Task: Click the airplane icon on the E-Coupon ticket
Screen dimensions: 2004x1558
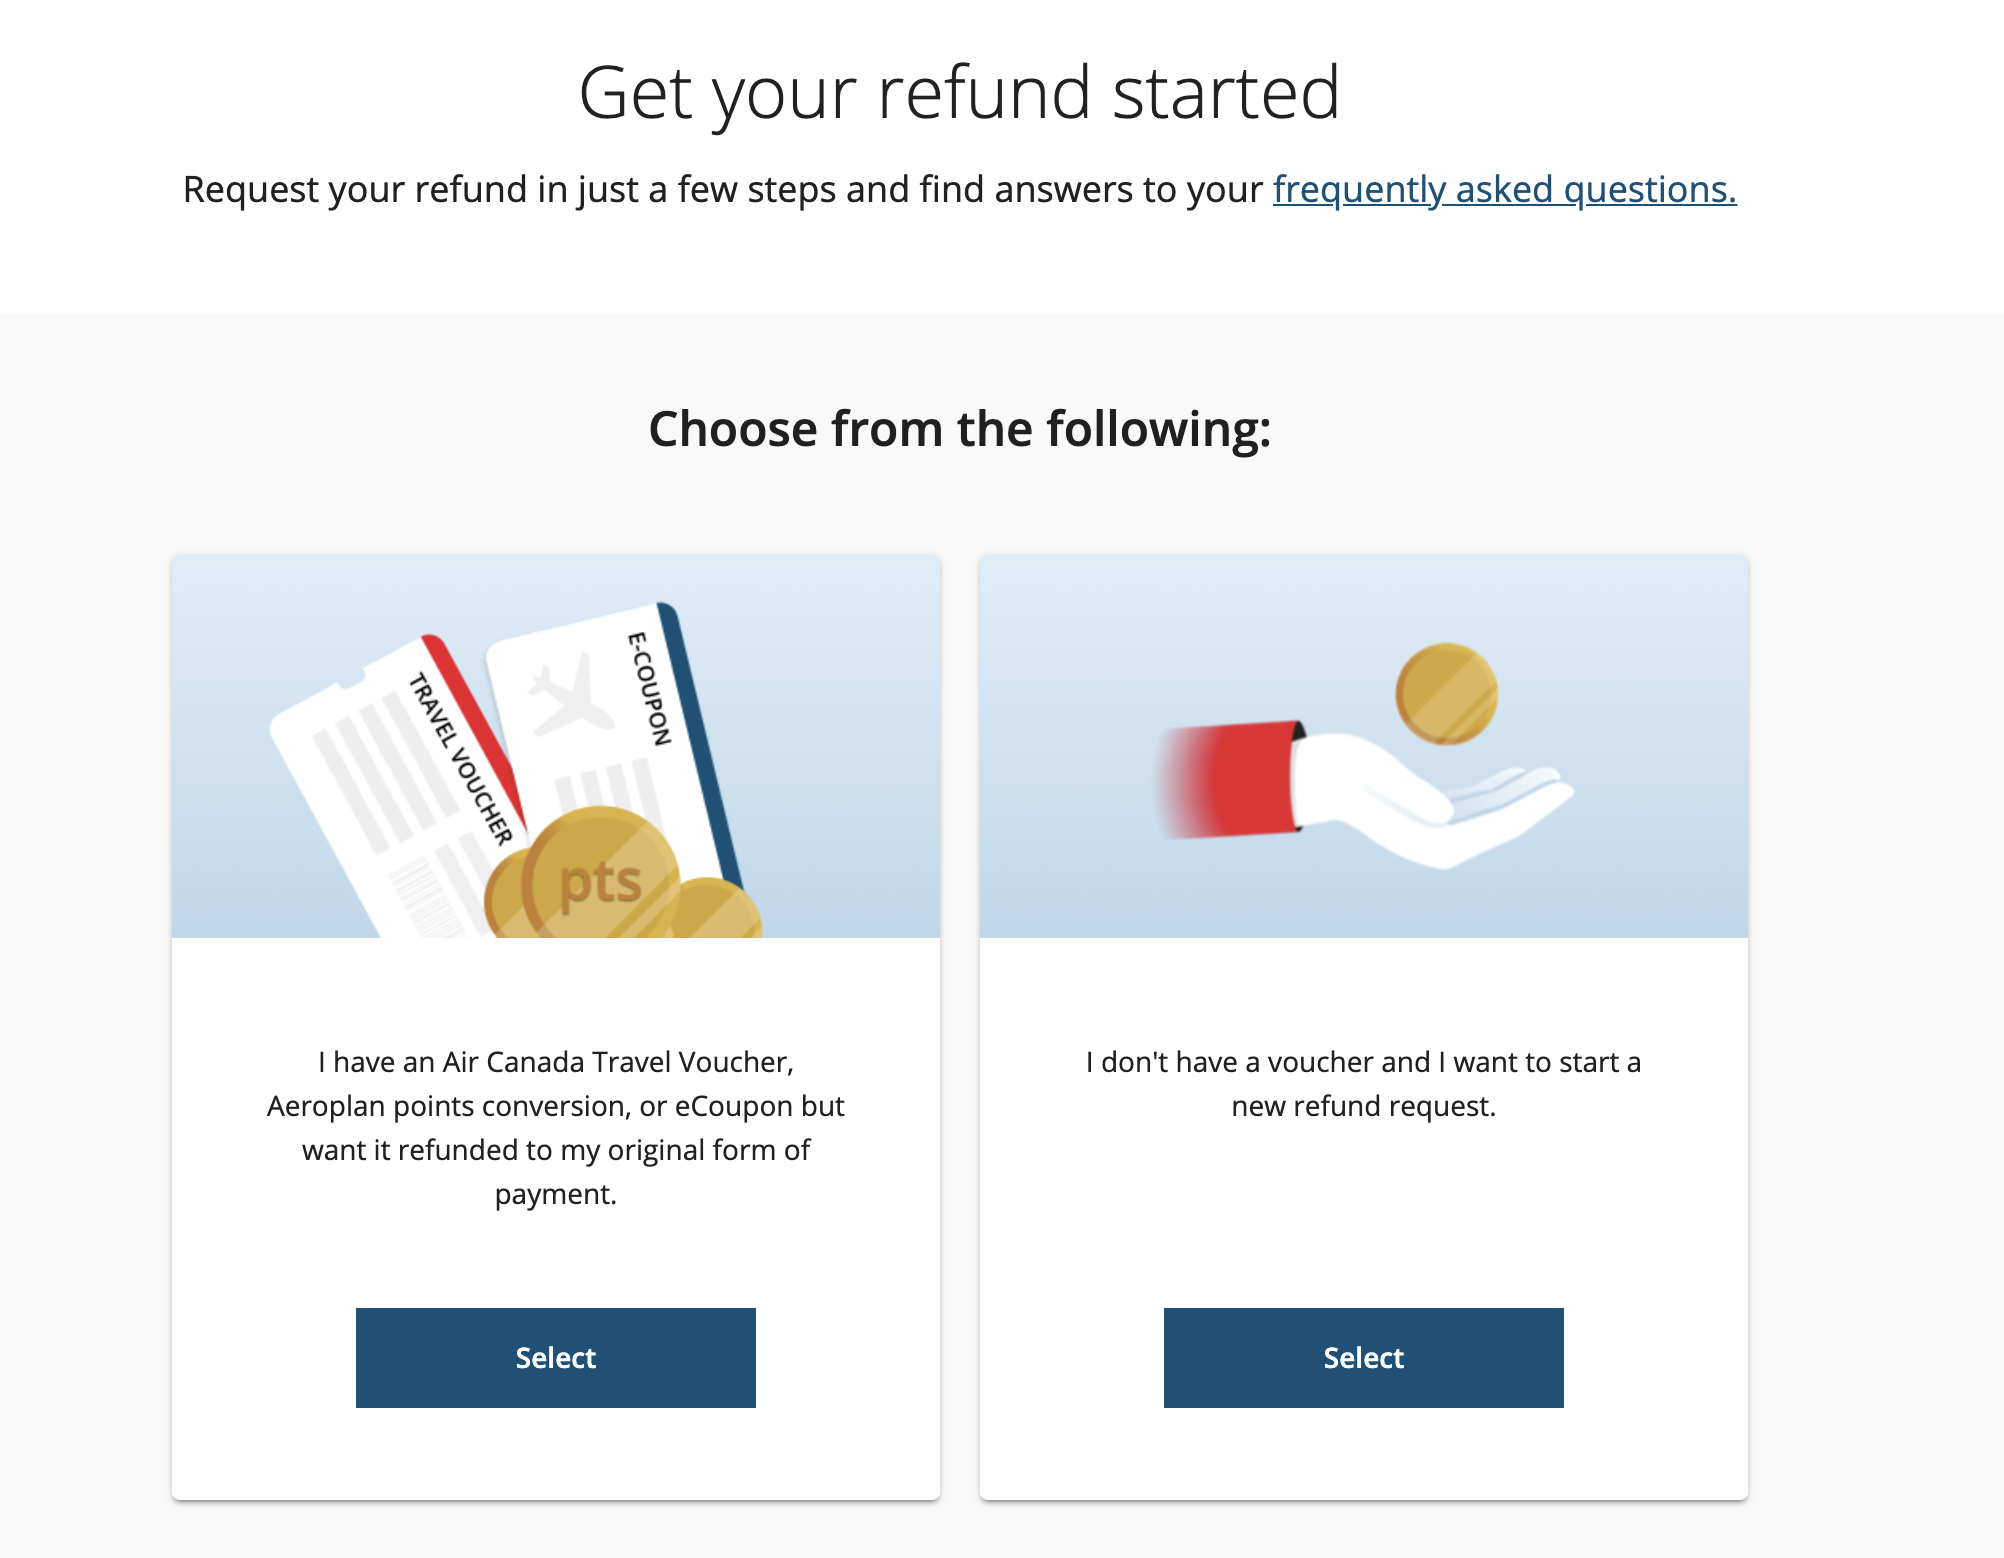Action: coord(570,694)
